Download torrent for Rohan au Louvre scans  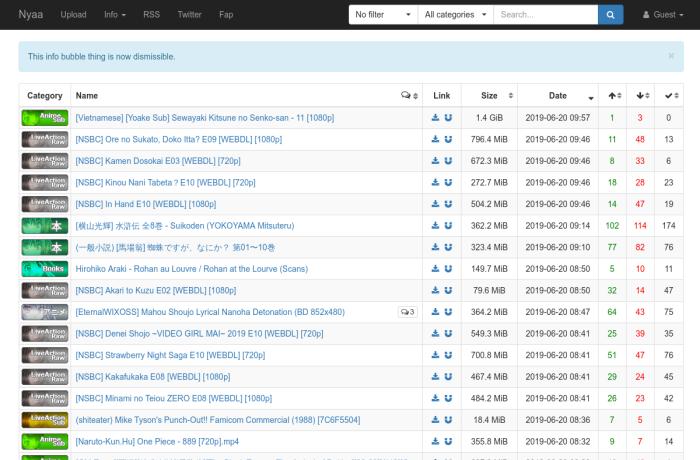pyautogui.click(x=435, y=269)
